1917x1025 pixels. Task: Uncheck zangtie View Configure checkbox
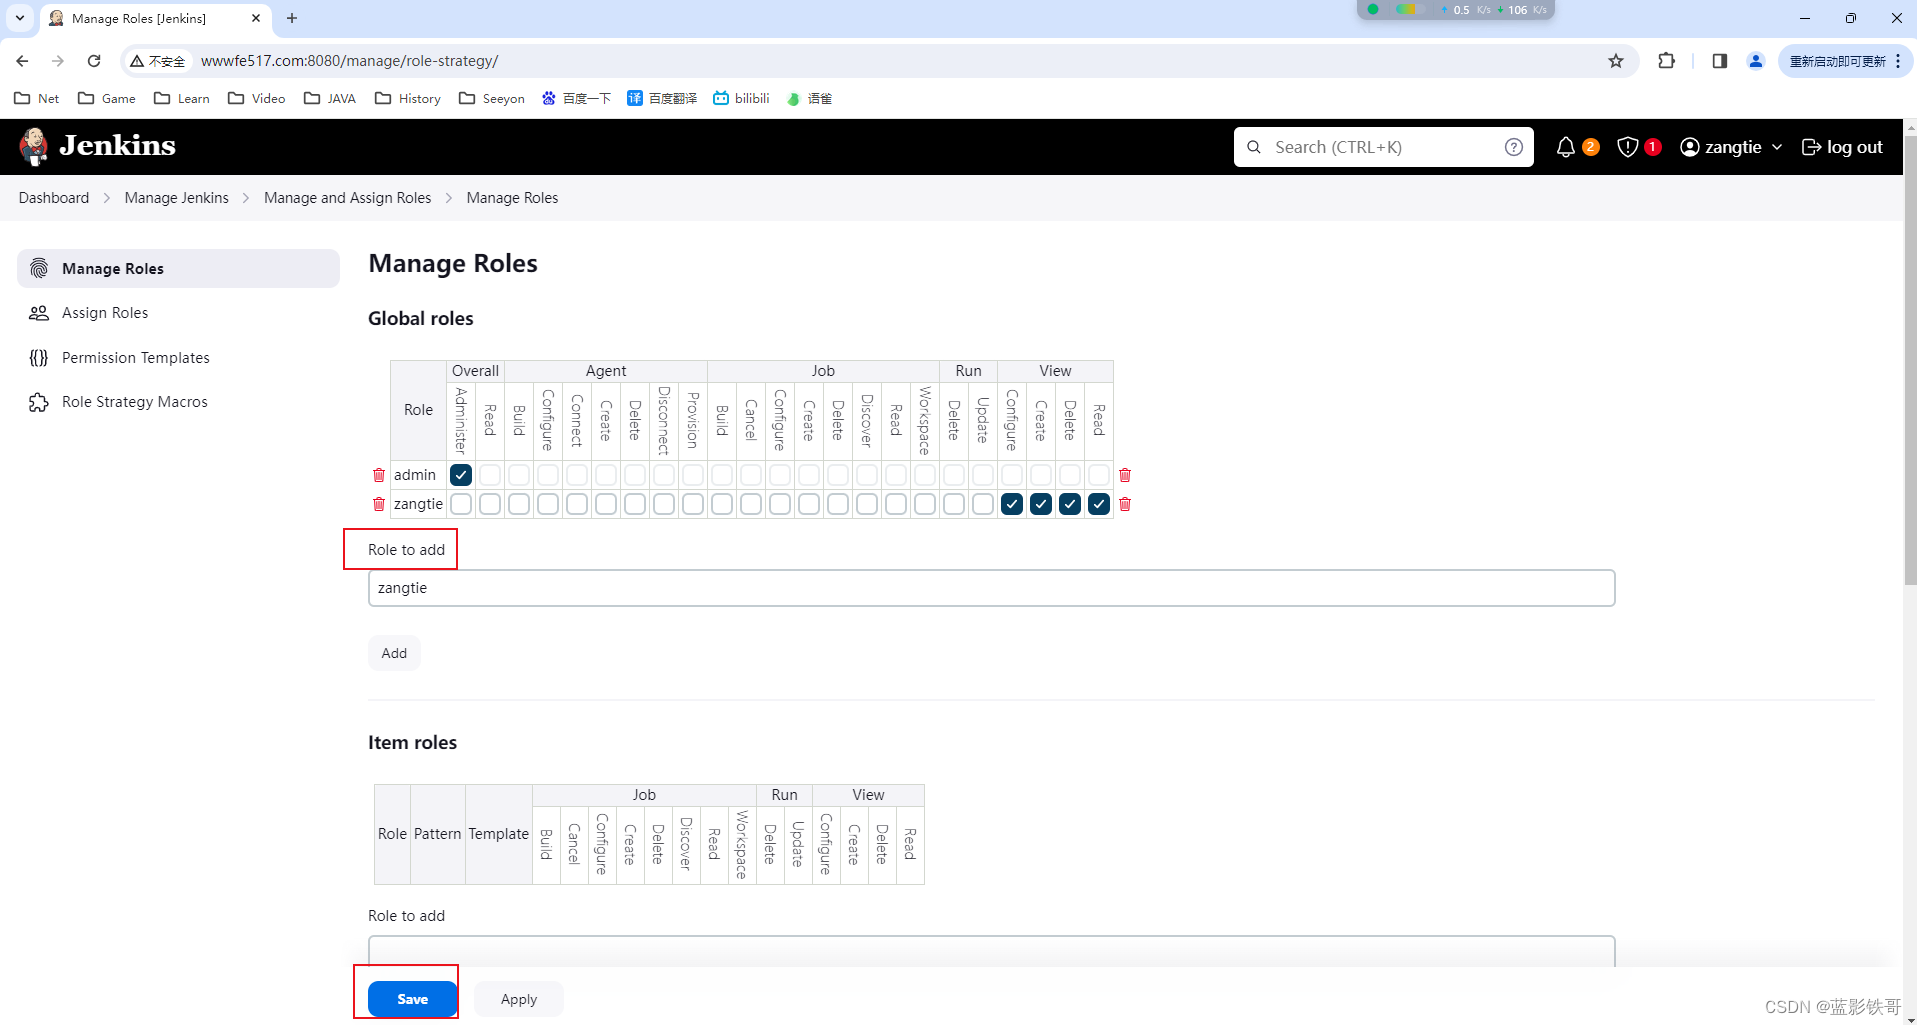pos(1012,504)
